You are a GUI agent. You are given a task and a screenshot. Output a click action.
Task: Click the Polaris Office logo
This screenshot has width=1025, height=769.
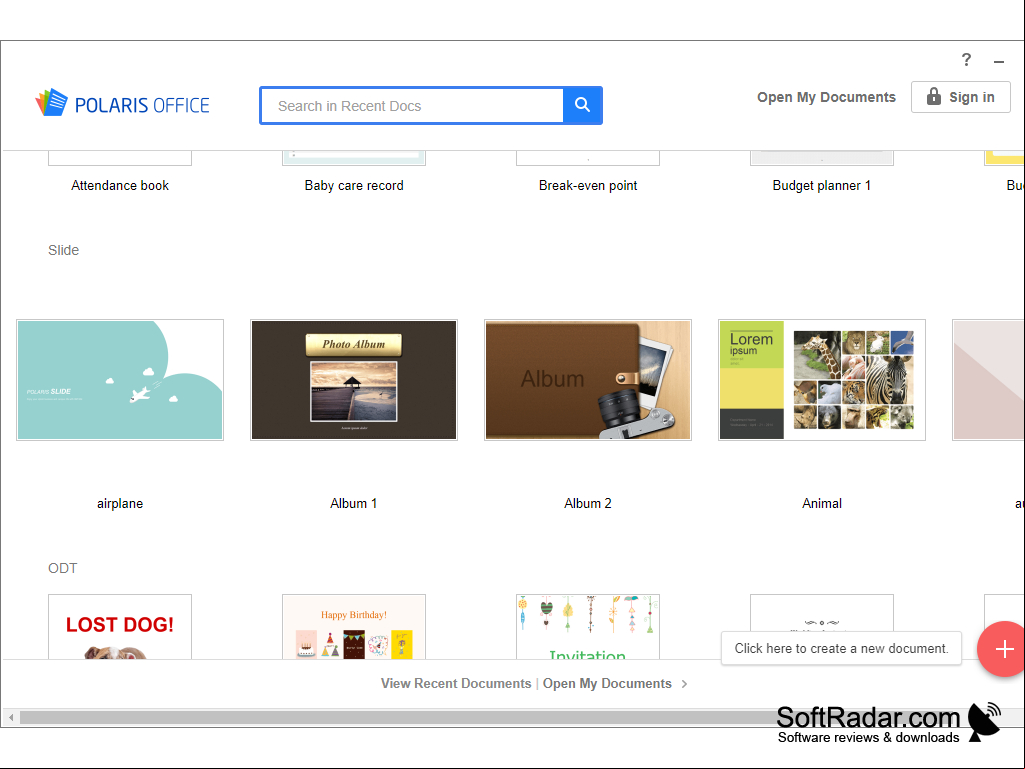coord(123,103)
